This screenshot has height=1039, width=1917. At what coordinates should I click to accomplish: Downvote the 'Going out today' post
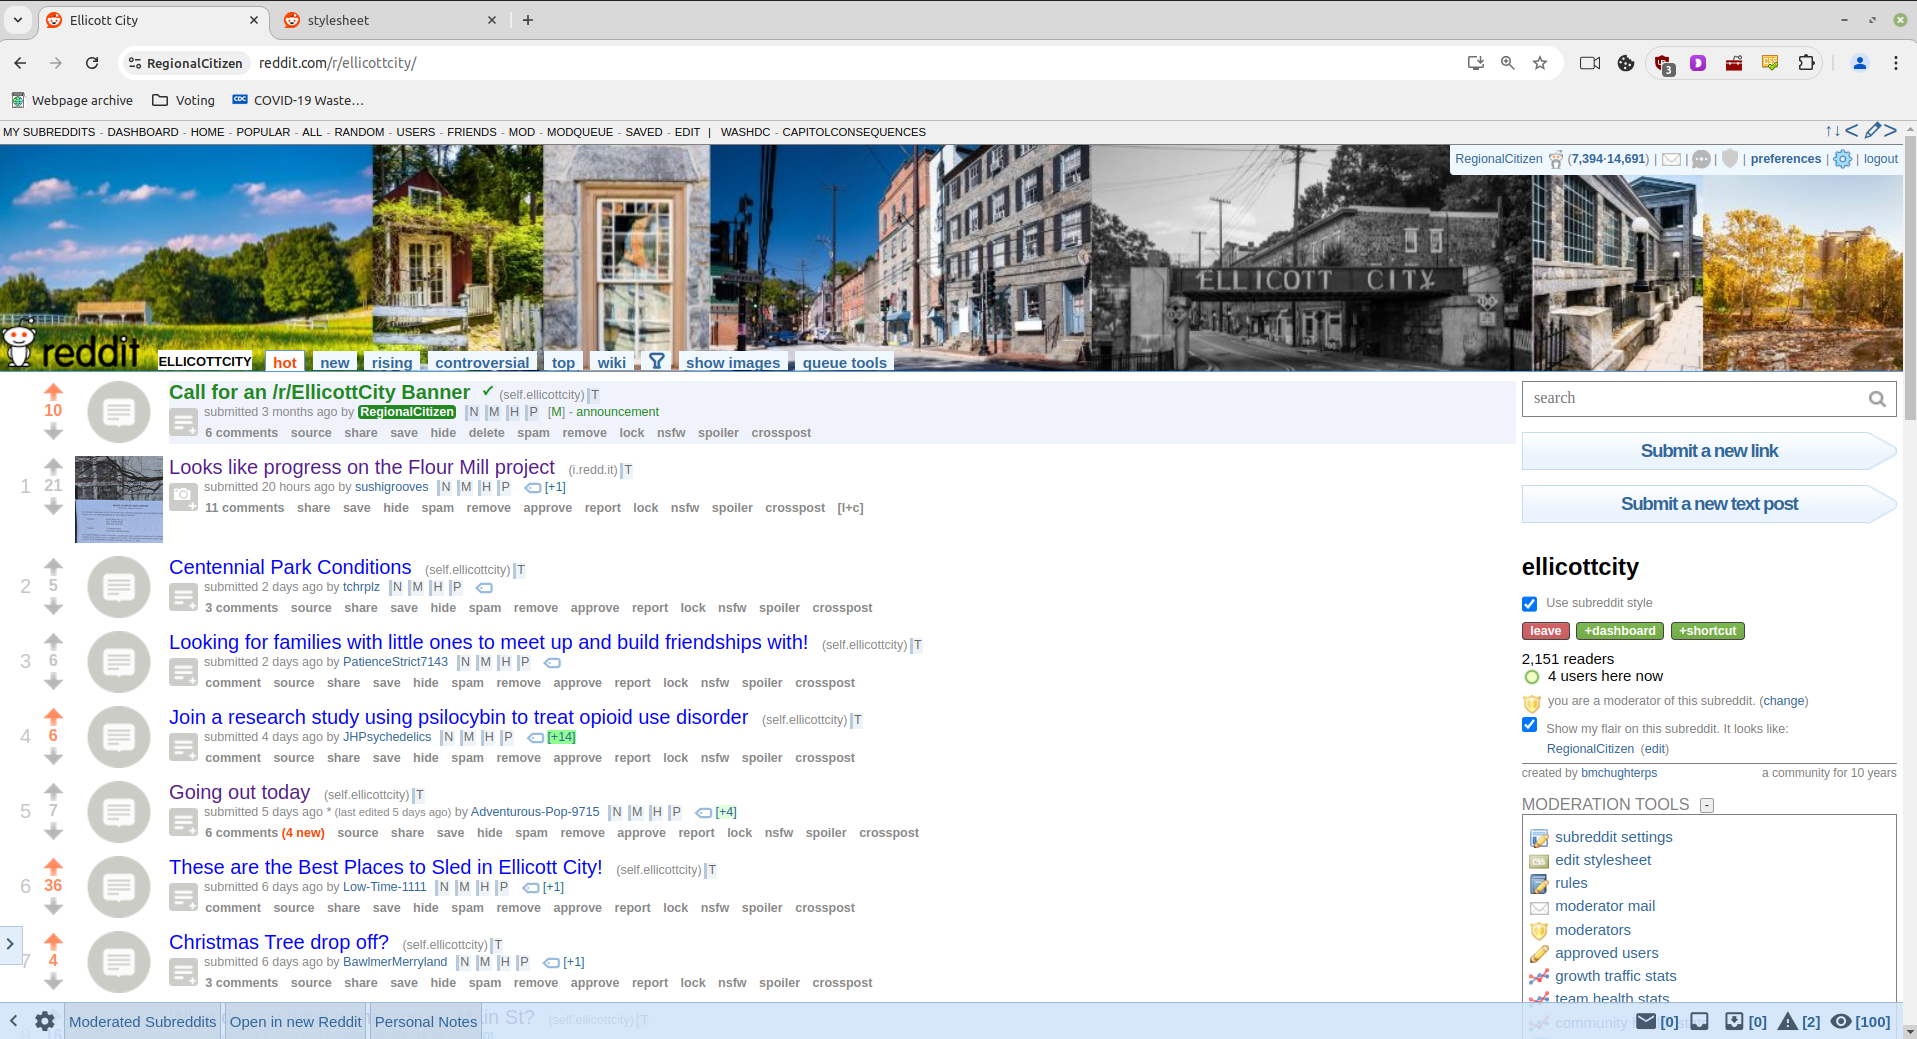click(x=53, y=832)
